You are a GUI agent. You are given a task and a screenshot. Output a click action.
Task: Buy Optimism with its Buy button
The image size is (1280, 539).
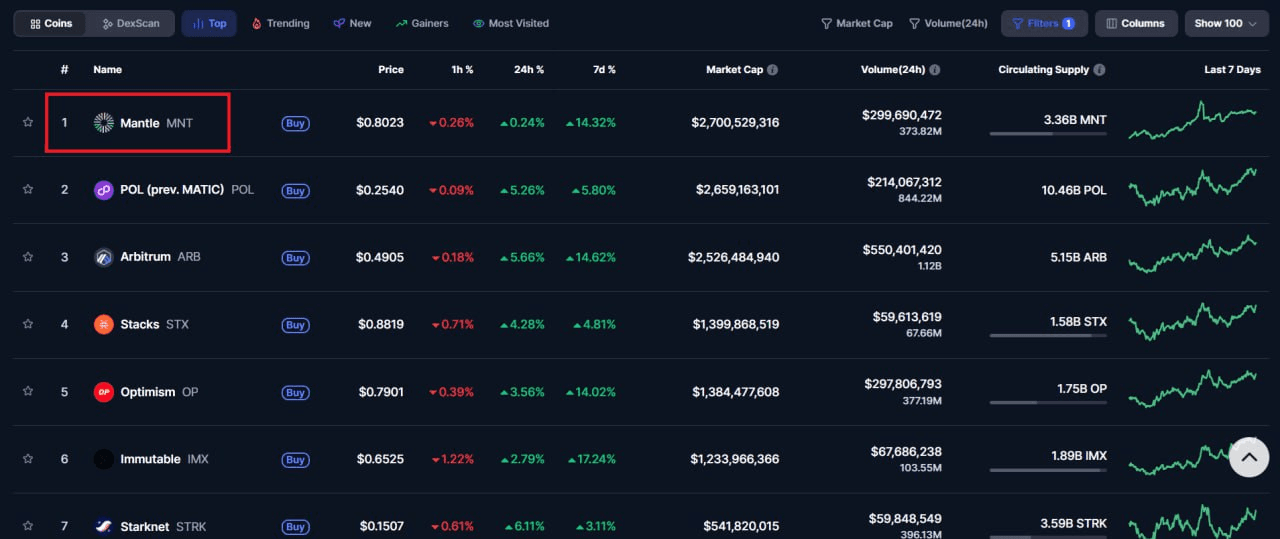click(x=295, y=392)
